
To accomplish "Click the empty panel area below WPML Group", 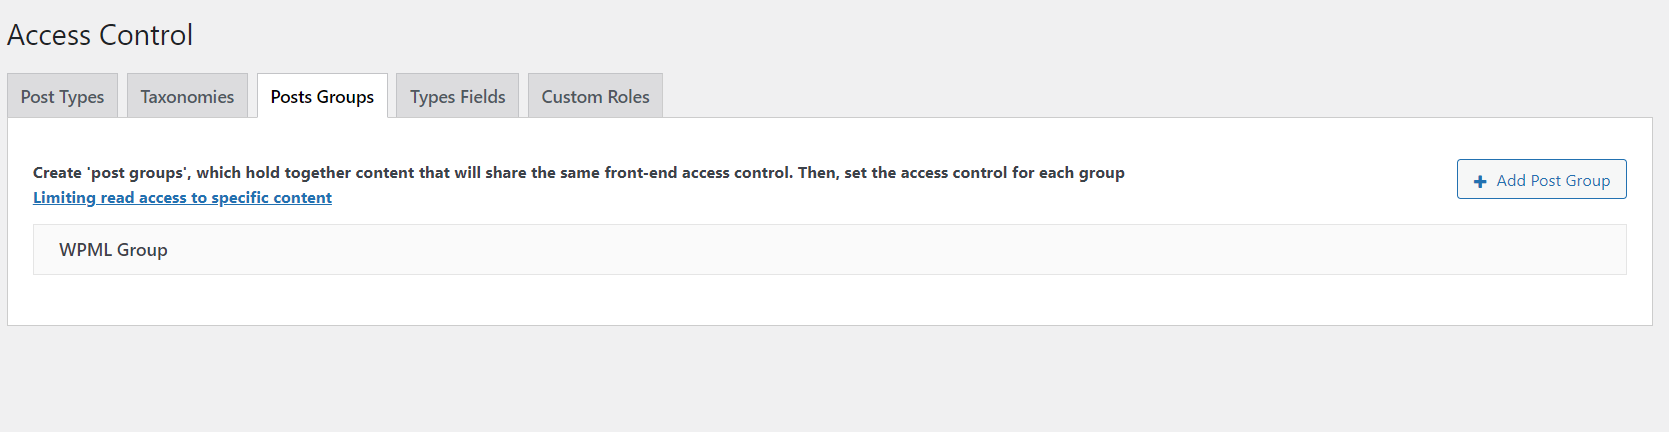I will point(829,300).
